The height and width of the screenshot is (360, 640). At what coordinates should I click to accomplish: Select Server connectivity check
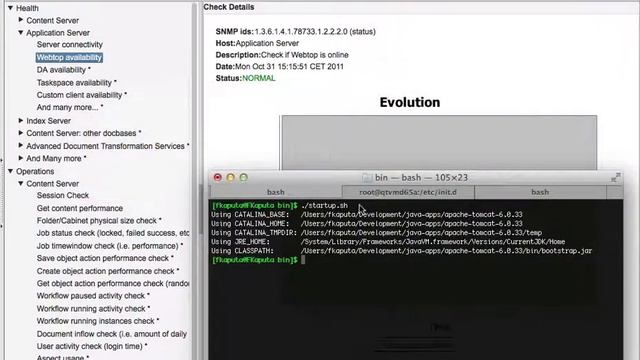[69, 44]
